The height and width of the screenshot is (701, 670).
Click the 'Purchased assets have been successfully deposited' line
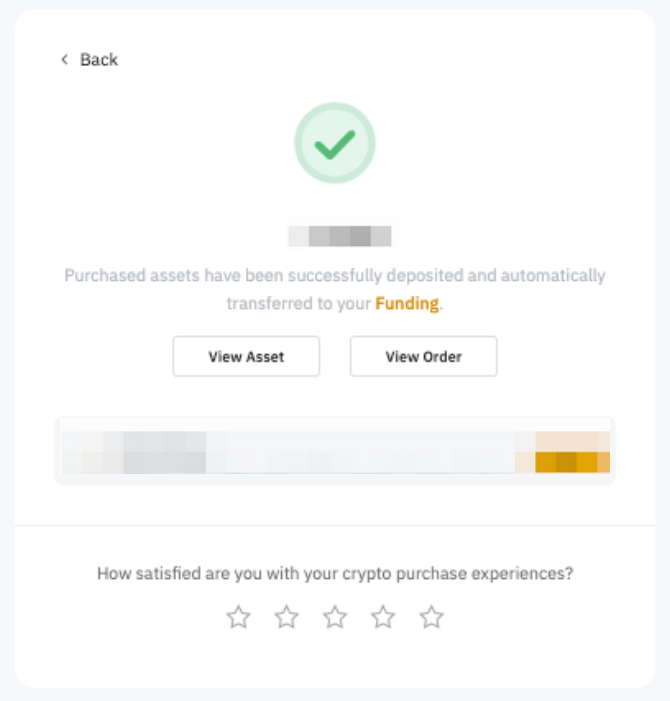click(334, 275)
